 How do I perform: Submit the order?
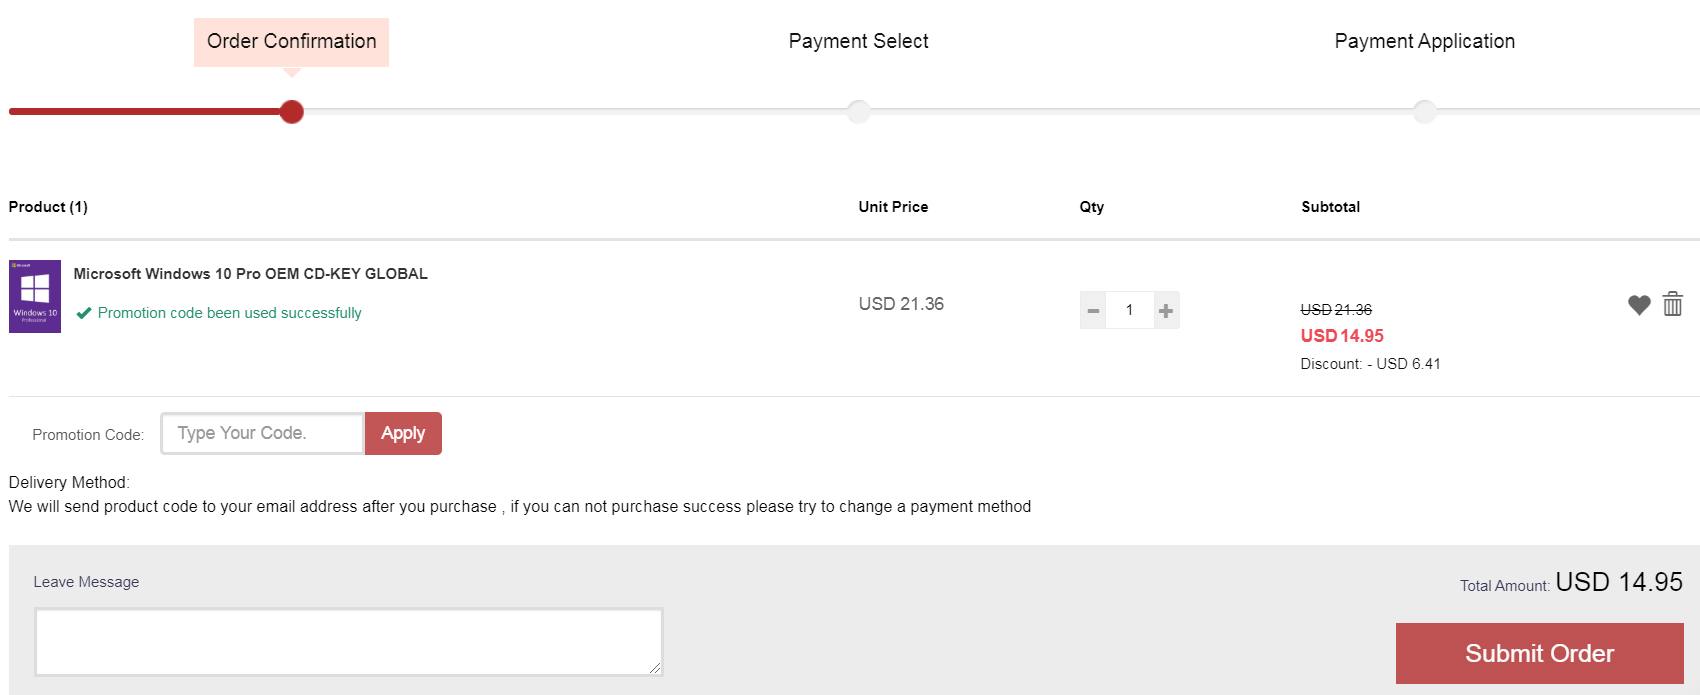1539,653
